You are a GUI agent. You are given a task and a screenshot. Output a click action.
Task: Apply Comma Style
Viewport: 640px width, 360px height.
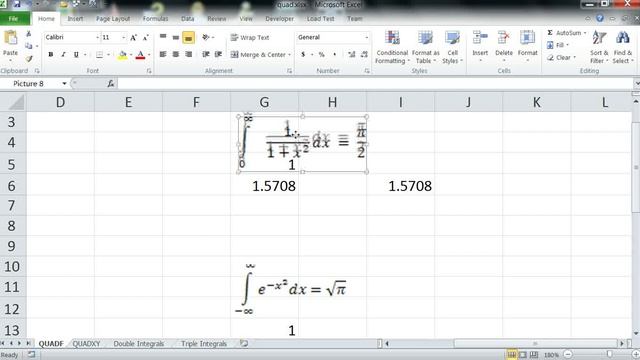335,54
